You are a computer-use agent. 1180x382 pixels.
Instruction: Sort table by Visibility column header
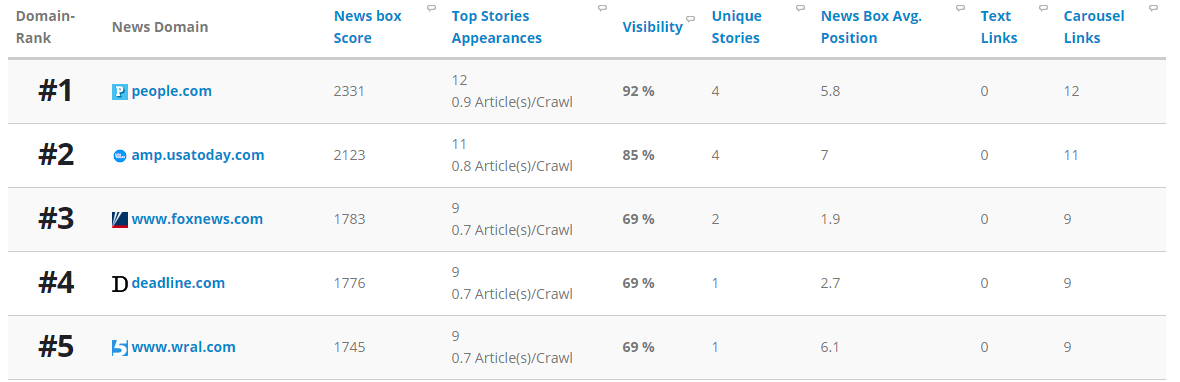coord(652,27)
